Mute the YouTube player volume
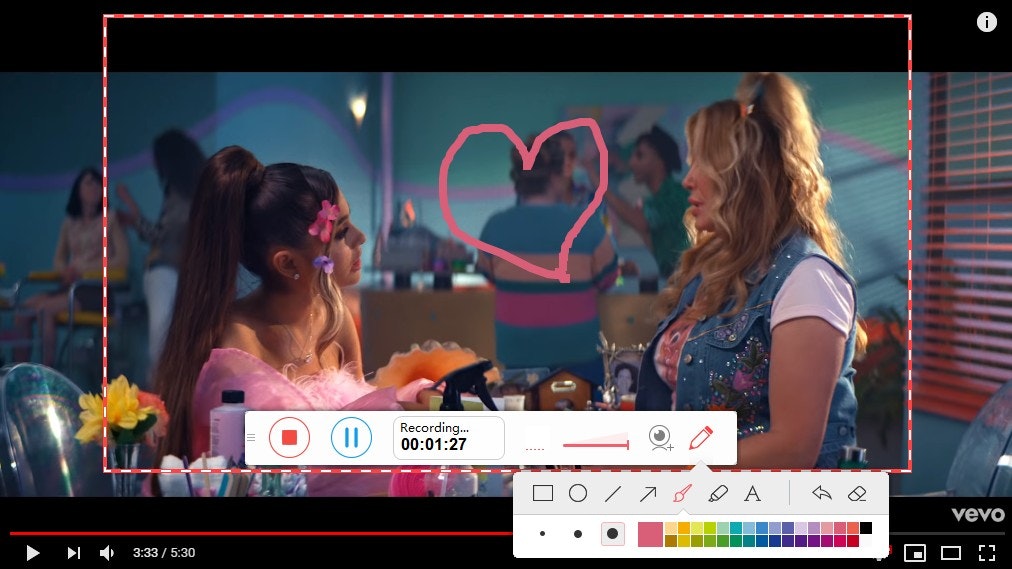This screenshot has width=1012, height=569. [x=106, y=553]
